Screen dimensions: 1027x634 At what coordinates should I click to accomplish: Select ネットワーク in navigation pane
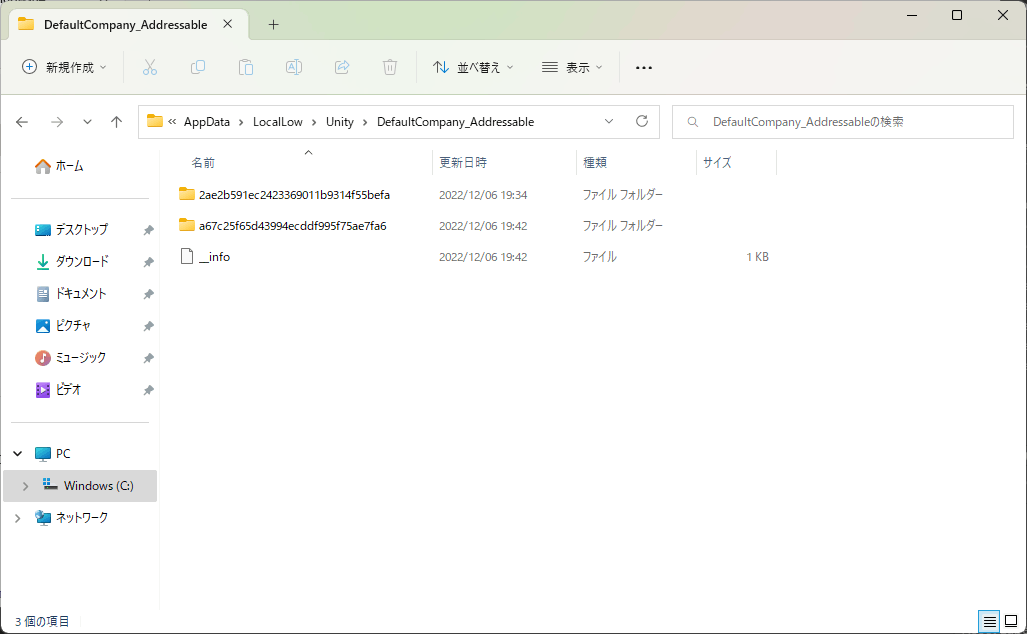tap(82, 518)
